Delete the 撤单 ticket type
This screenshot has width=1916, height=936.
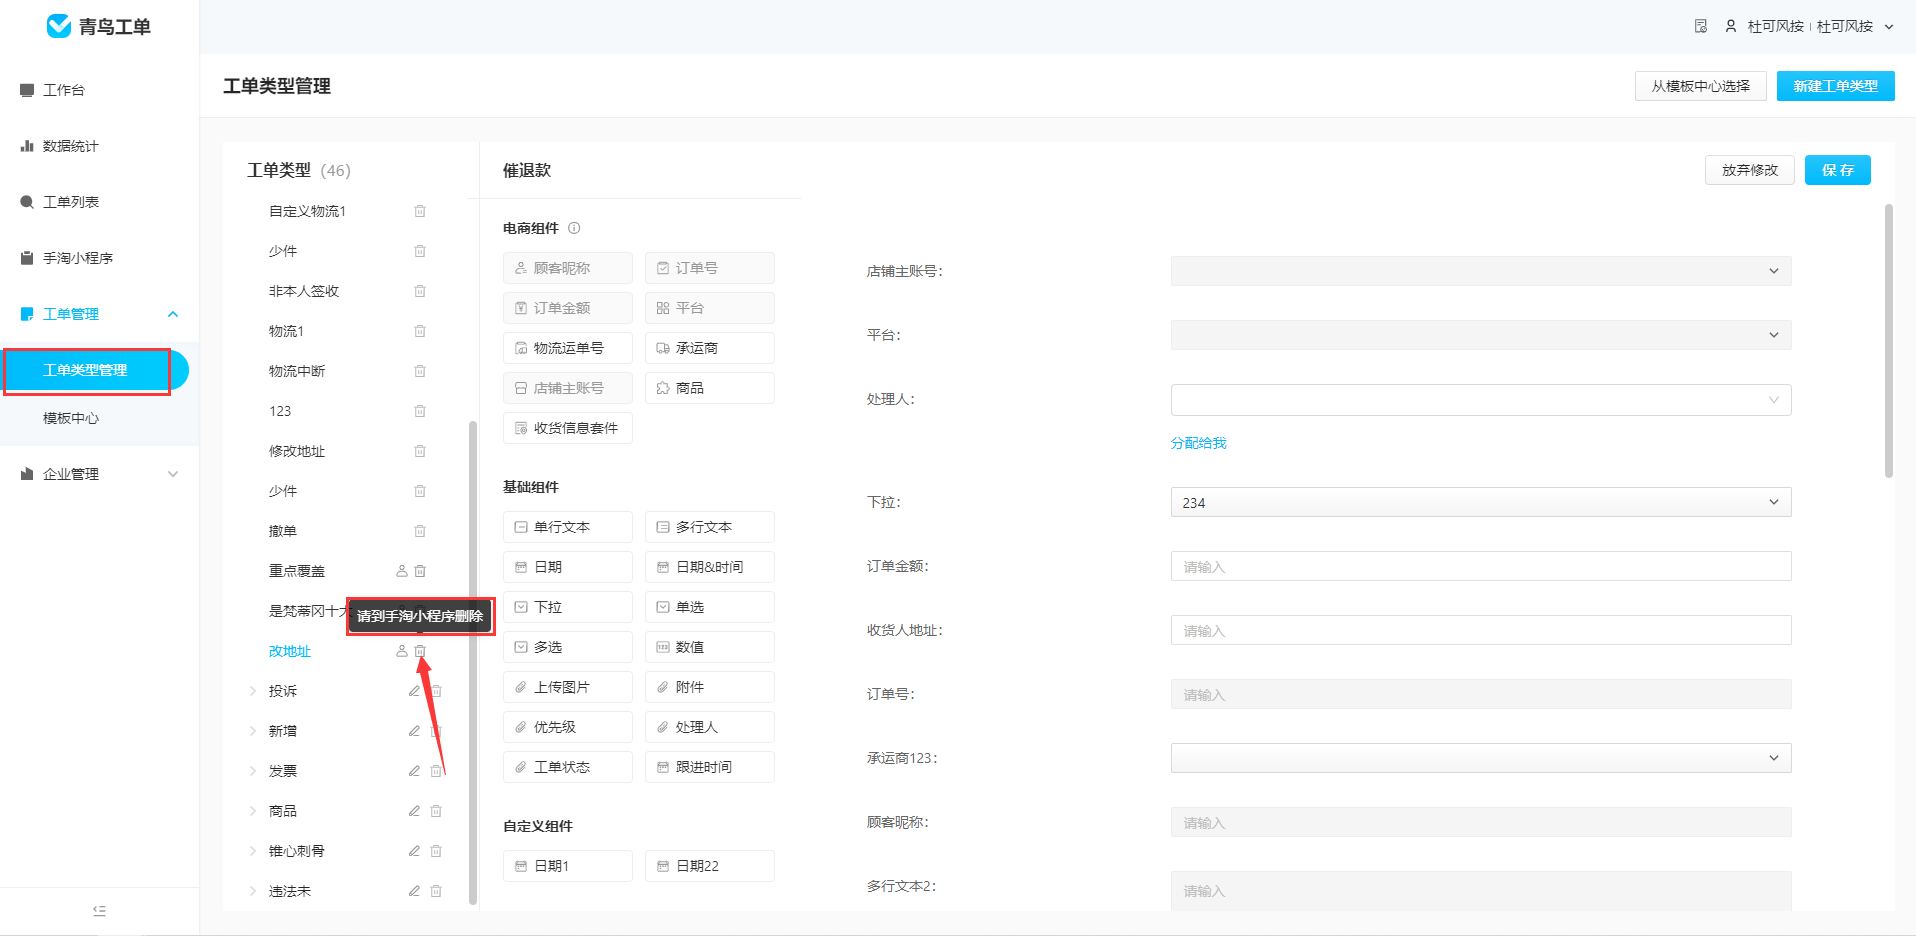click(420, 531)
